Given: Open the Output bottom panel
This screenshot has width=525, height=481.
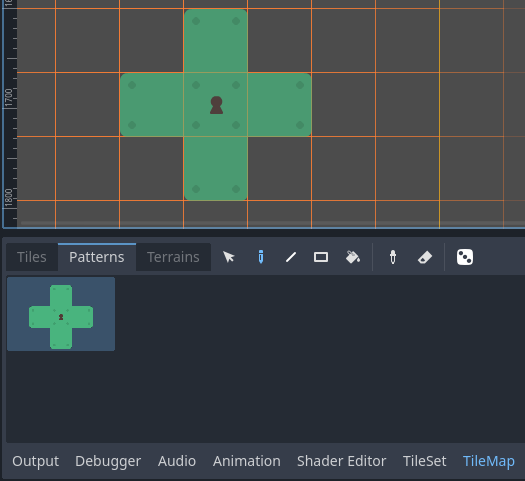Looking at the screenshot, I should click(35, 461).
